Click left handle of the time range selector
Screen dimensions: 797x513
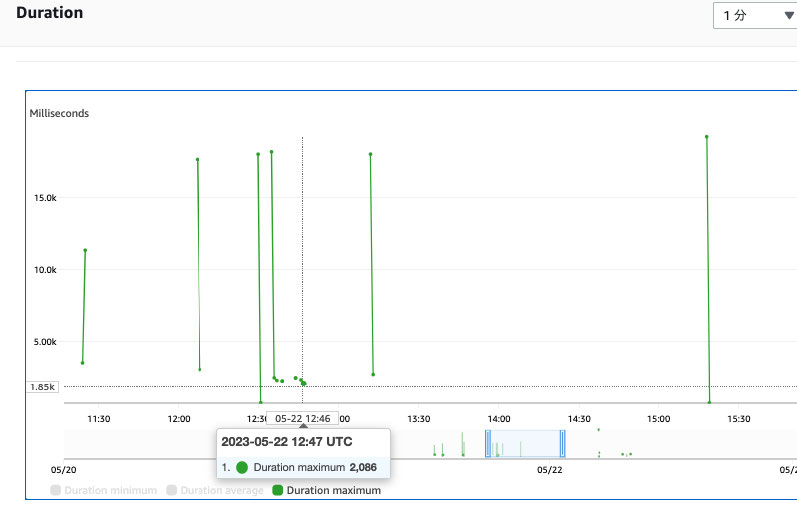(x=487, y=443)
